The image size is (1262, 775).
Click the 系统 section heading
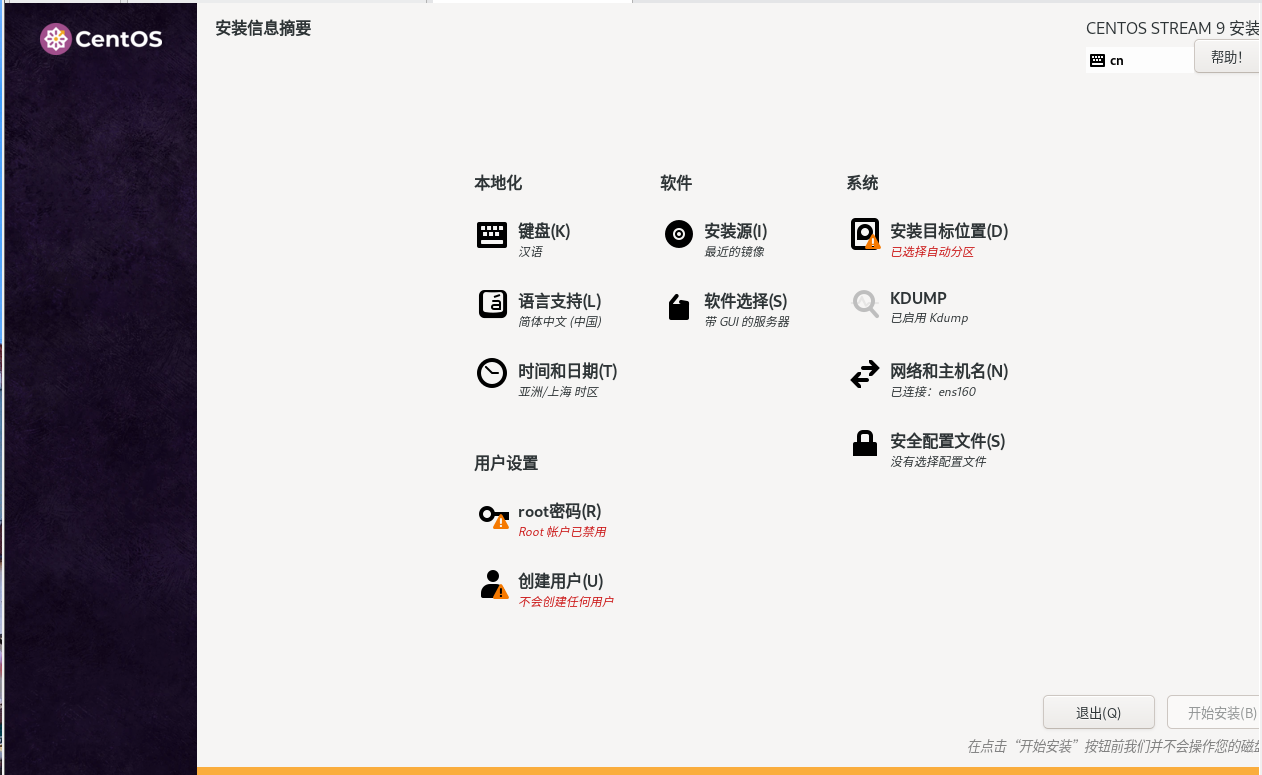(x=862, y=183)
